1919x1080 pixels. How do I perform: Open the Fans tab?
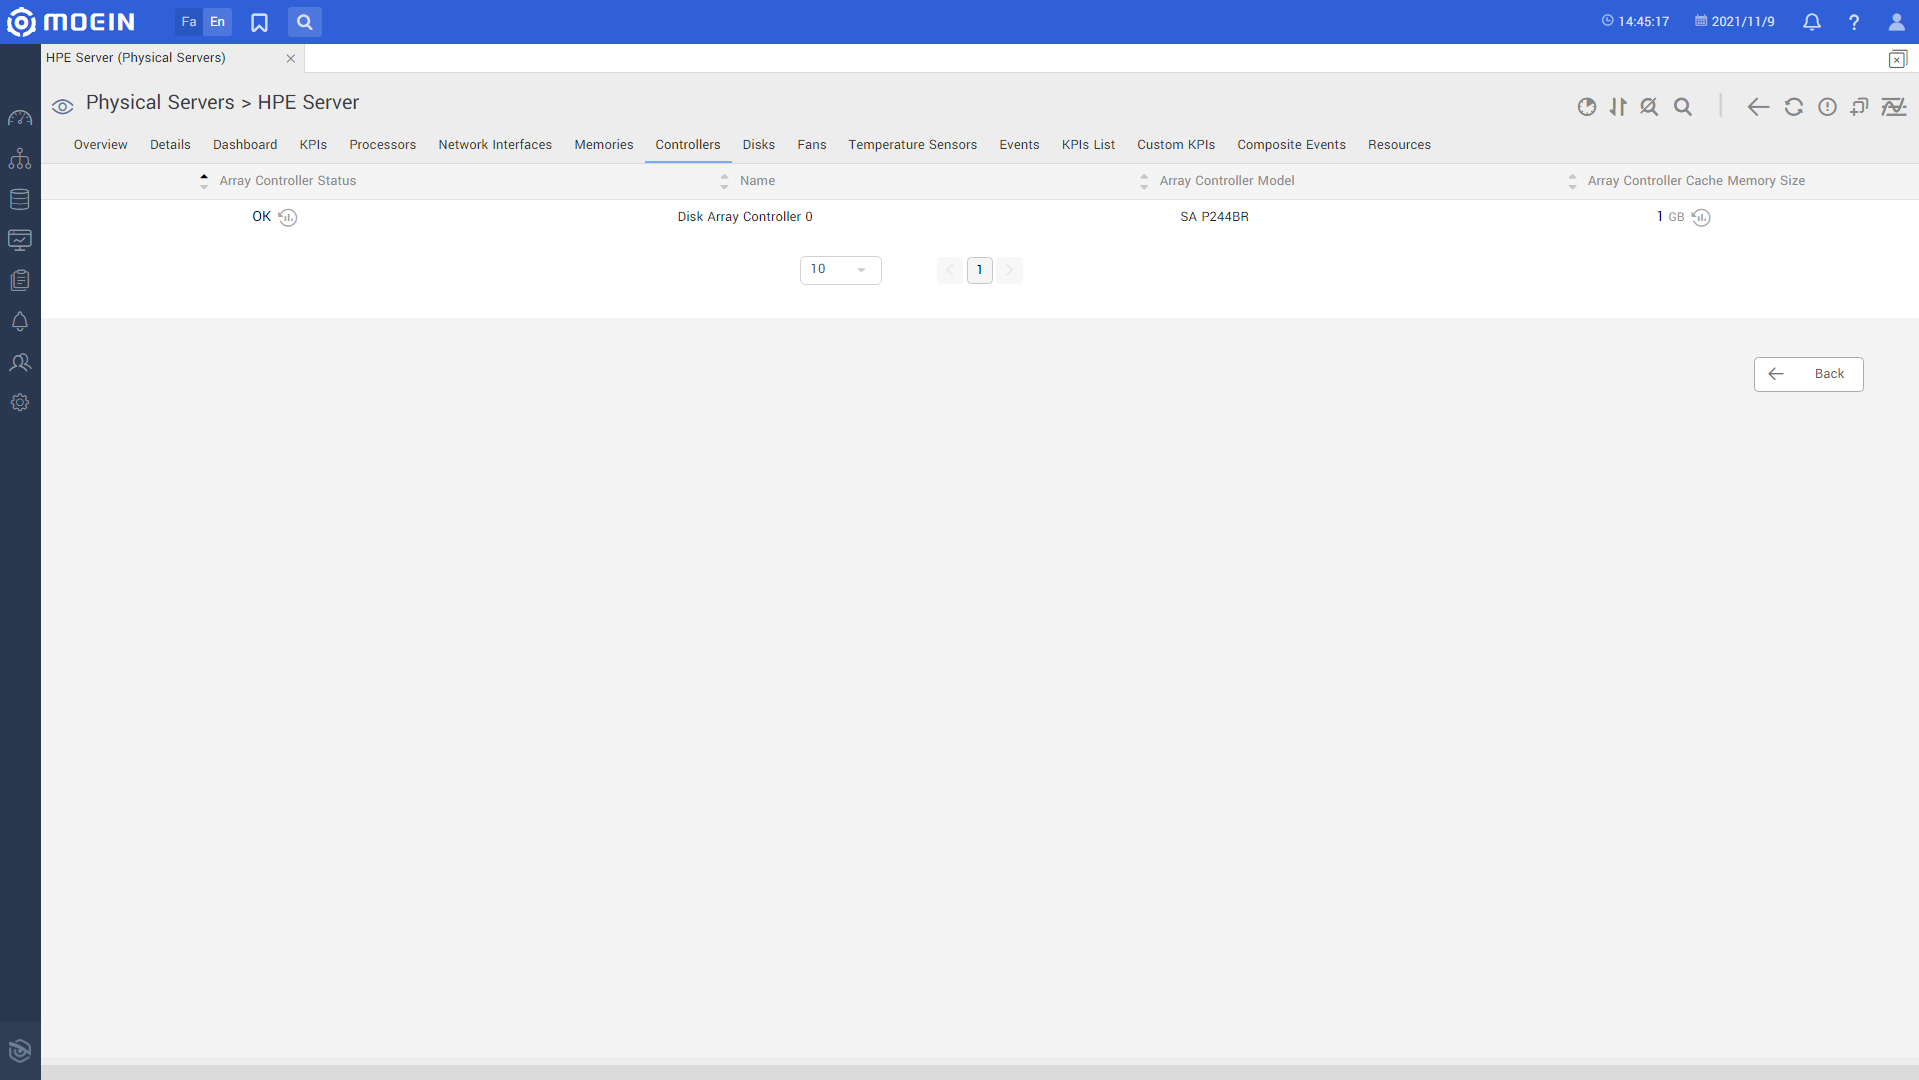[x=812, y=145]
